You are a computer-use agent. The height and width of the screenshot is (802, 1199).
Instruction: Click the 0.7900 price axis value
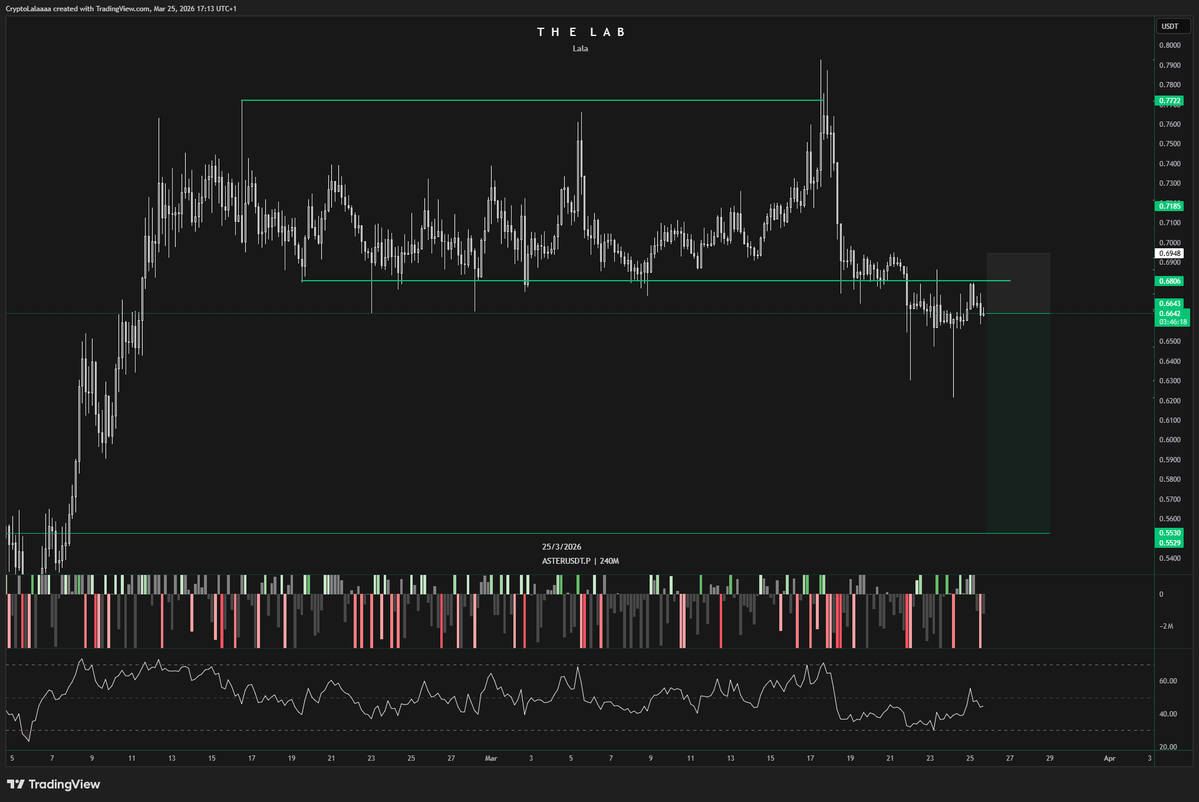click(x=1169, y=65)
